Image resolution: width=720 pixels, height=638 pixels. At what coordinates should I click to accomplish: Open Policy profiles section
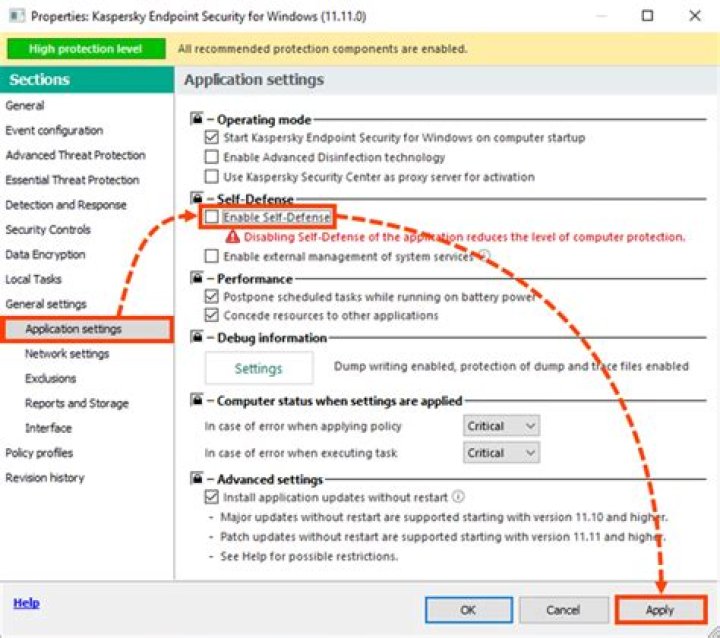point(39,453)
